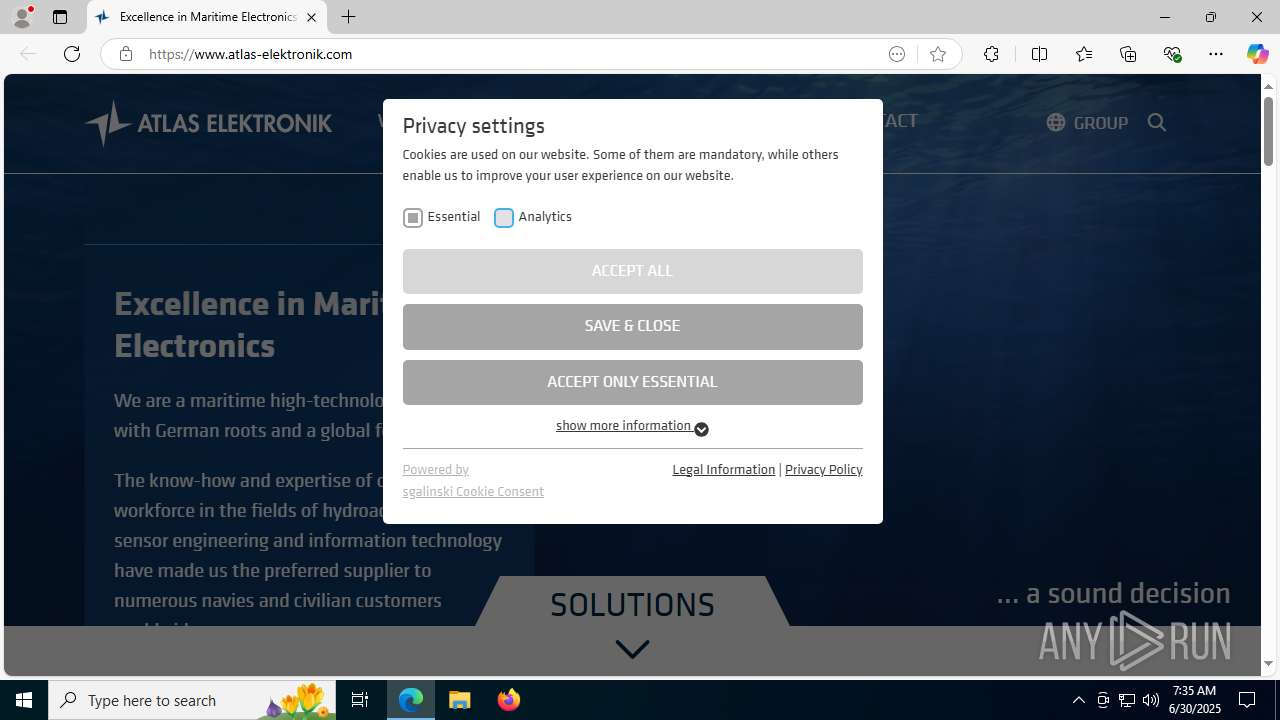Refresh the browser page

point(72,54)
